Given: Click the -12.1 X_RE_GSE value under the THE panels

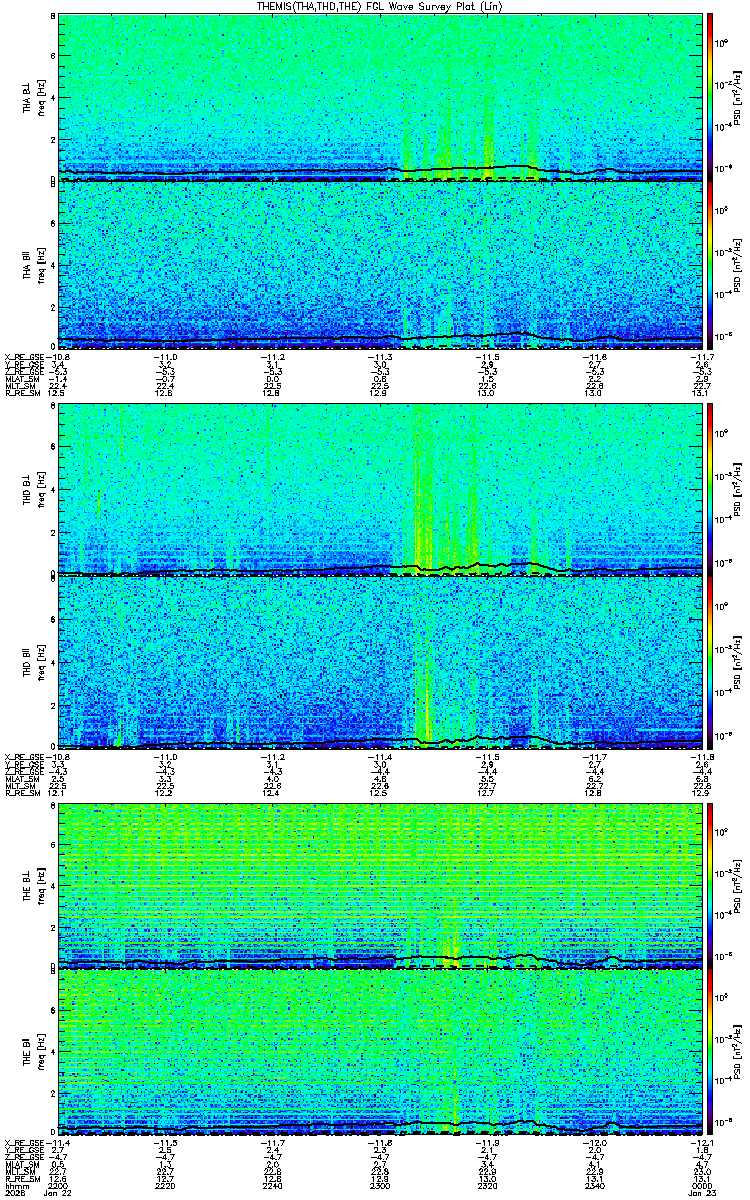Looking at the screenshot, I should point(702,1142).
